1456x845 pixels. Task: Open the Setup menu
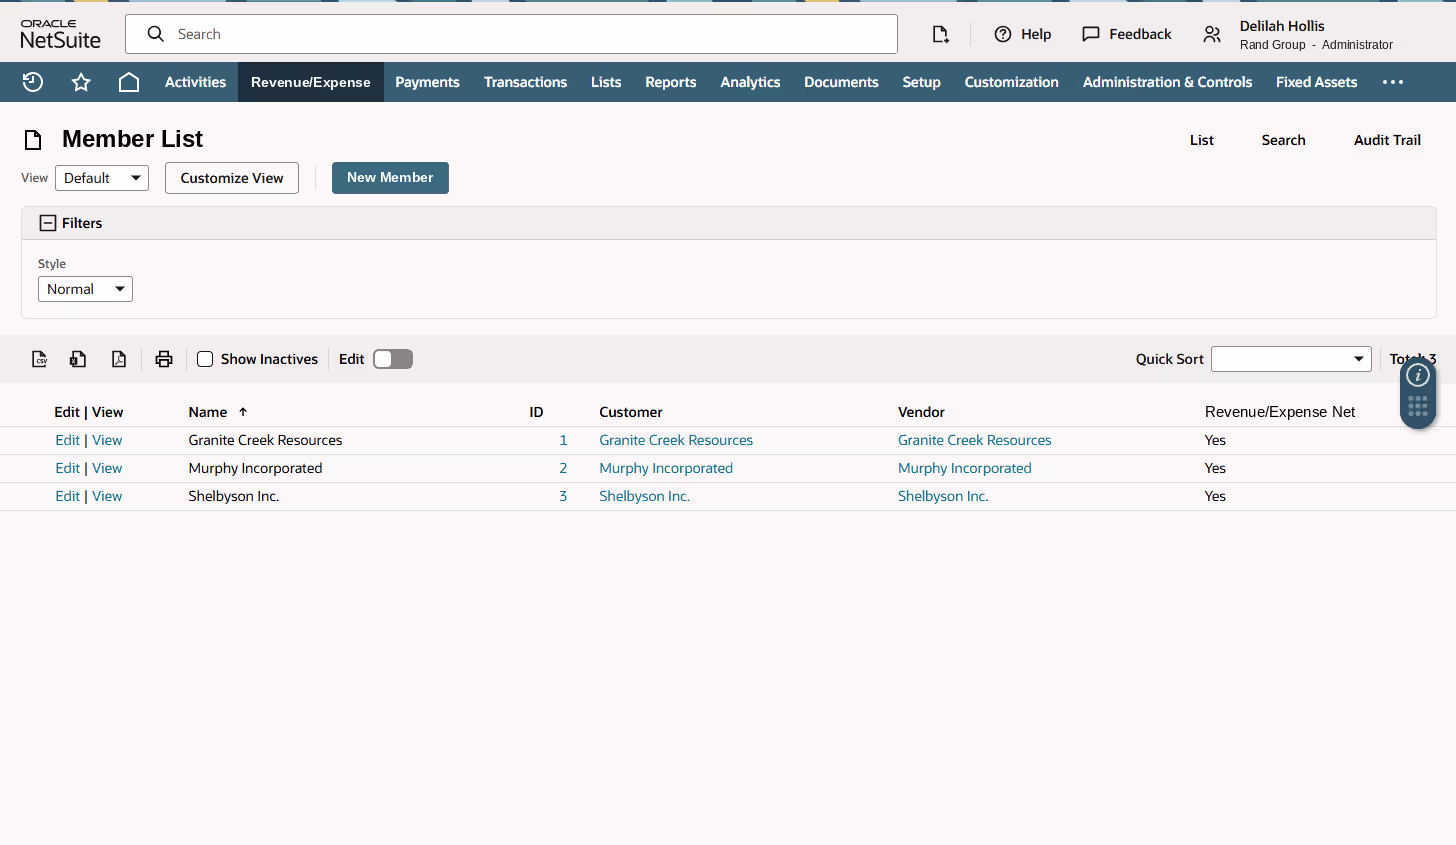(921, 82)
